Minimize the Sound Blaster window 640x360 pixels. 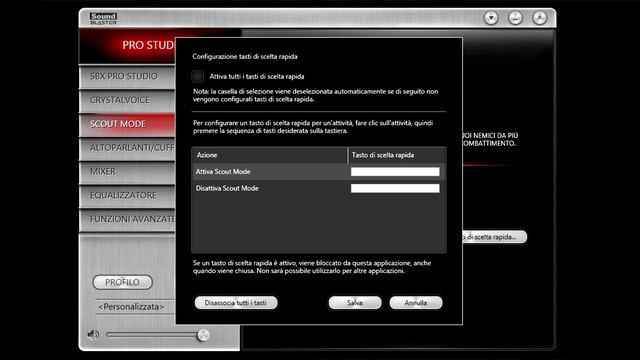click(516, 18)
